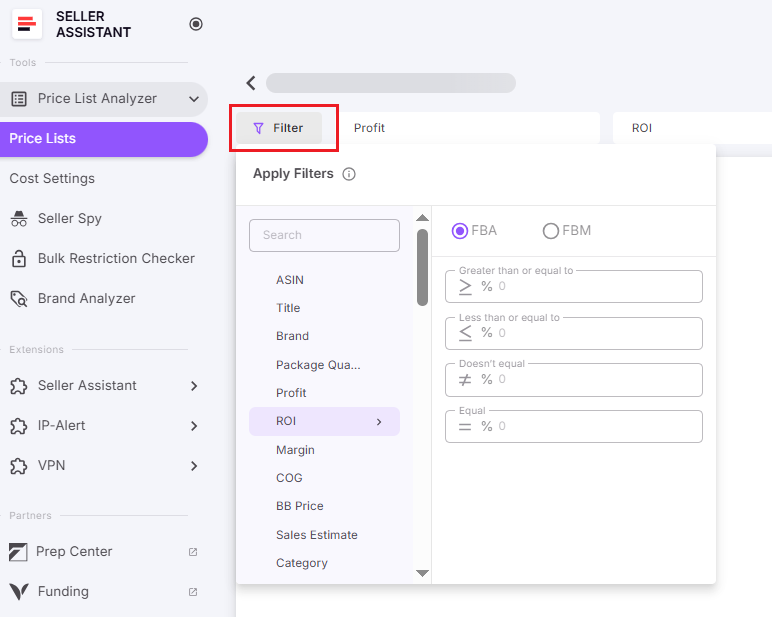Select ASIN in filter list
772x617 pixels.
click(290, 280)
